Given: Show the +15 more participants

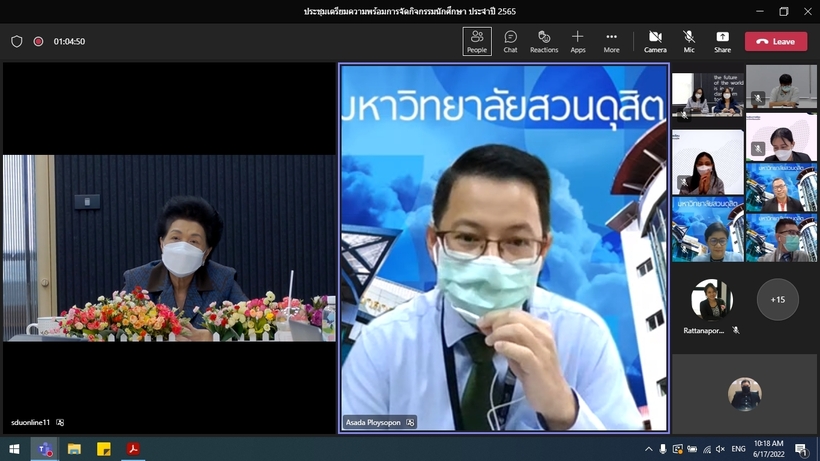Looking at the screenshot, I should tap(778, 299).
